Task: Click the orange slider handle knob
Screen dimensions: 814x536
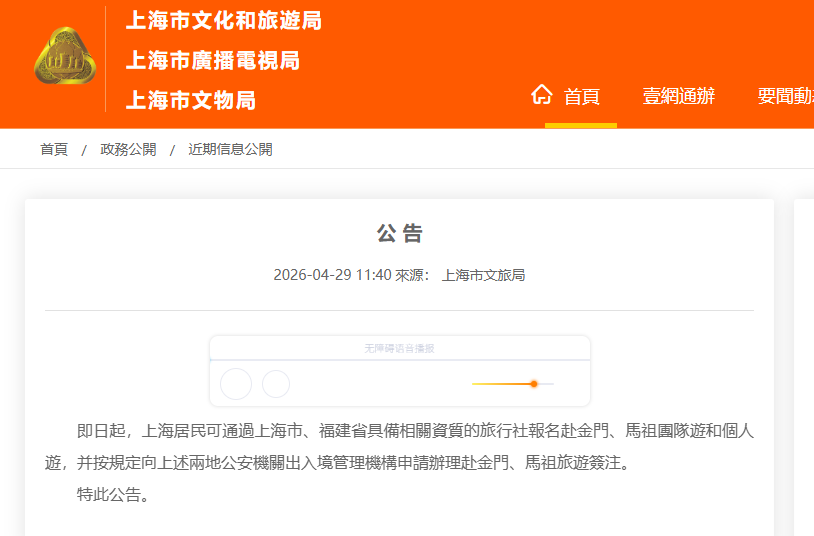Action: [534, 384]
